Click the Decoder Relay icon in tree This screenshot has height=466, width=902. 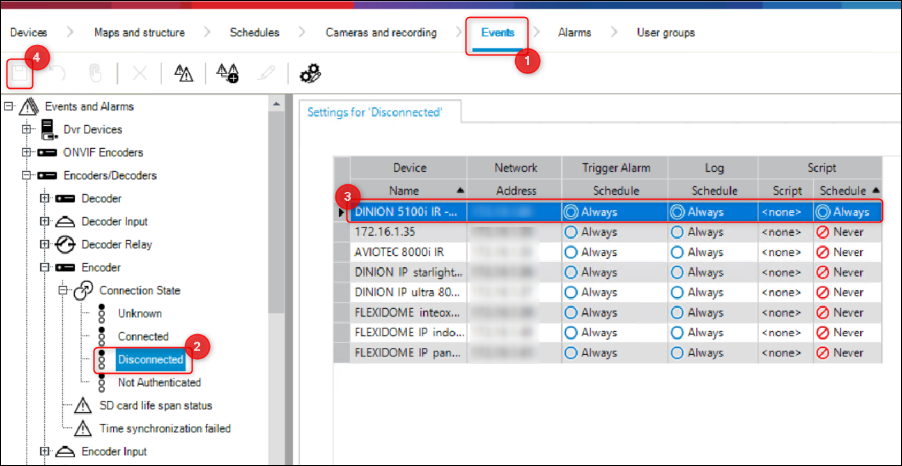tap(65, 244)
